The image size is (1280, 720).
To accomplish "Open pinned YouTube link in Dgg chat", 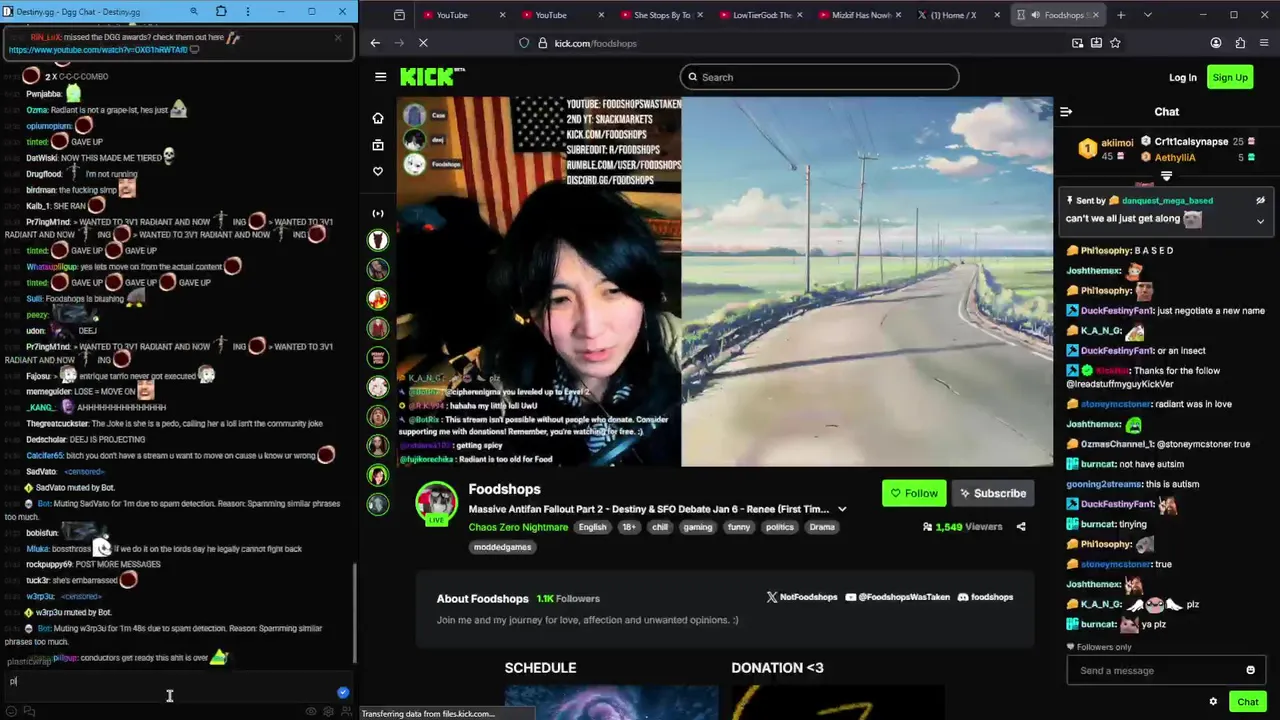I will (98, 49).
